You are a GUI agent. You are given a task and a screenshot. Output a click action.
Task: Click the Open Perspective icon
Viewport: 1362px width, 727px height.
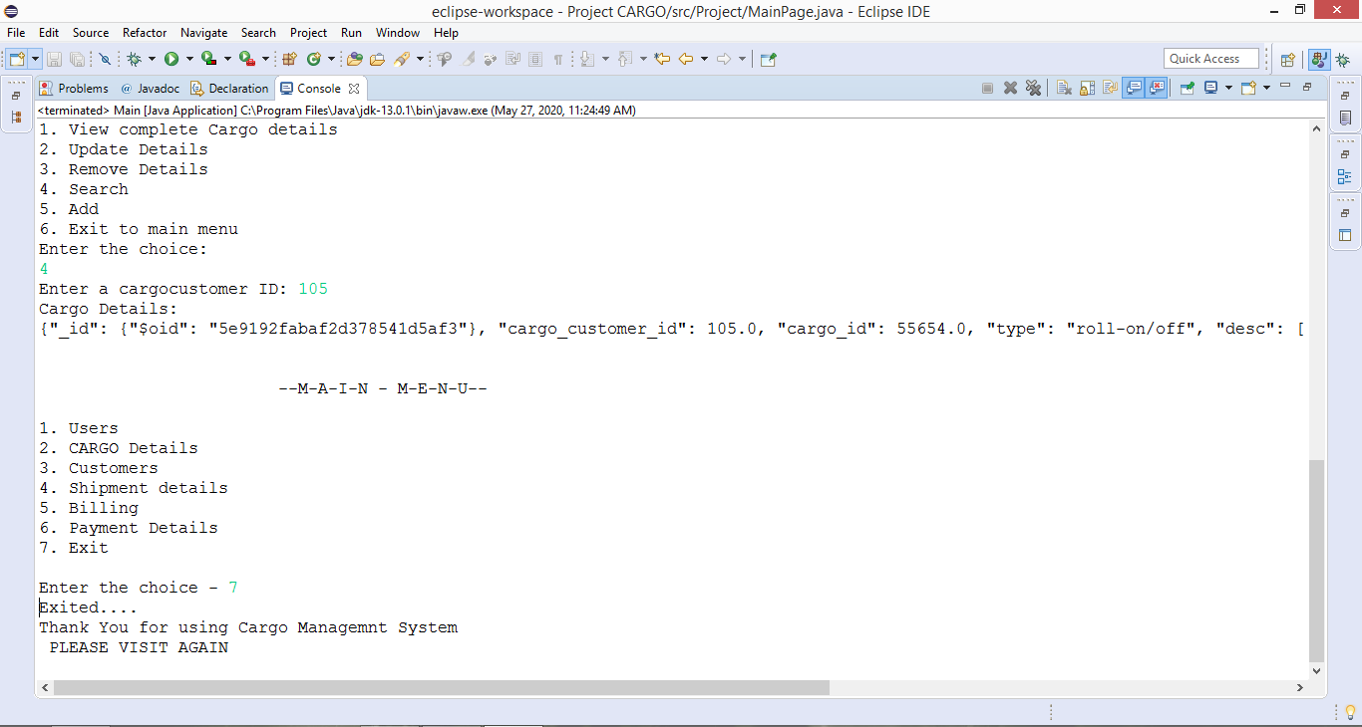pos(1288,59)
